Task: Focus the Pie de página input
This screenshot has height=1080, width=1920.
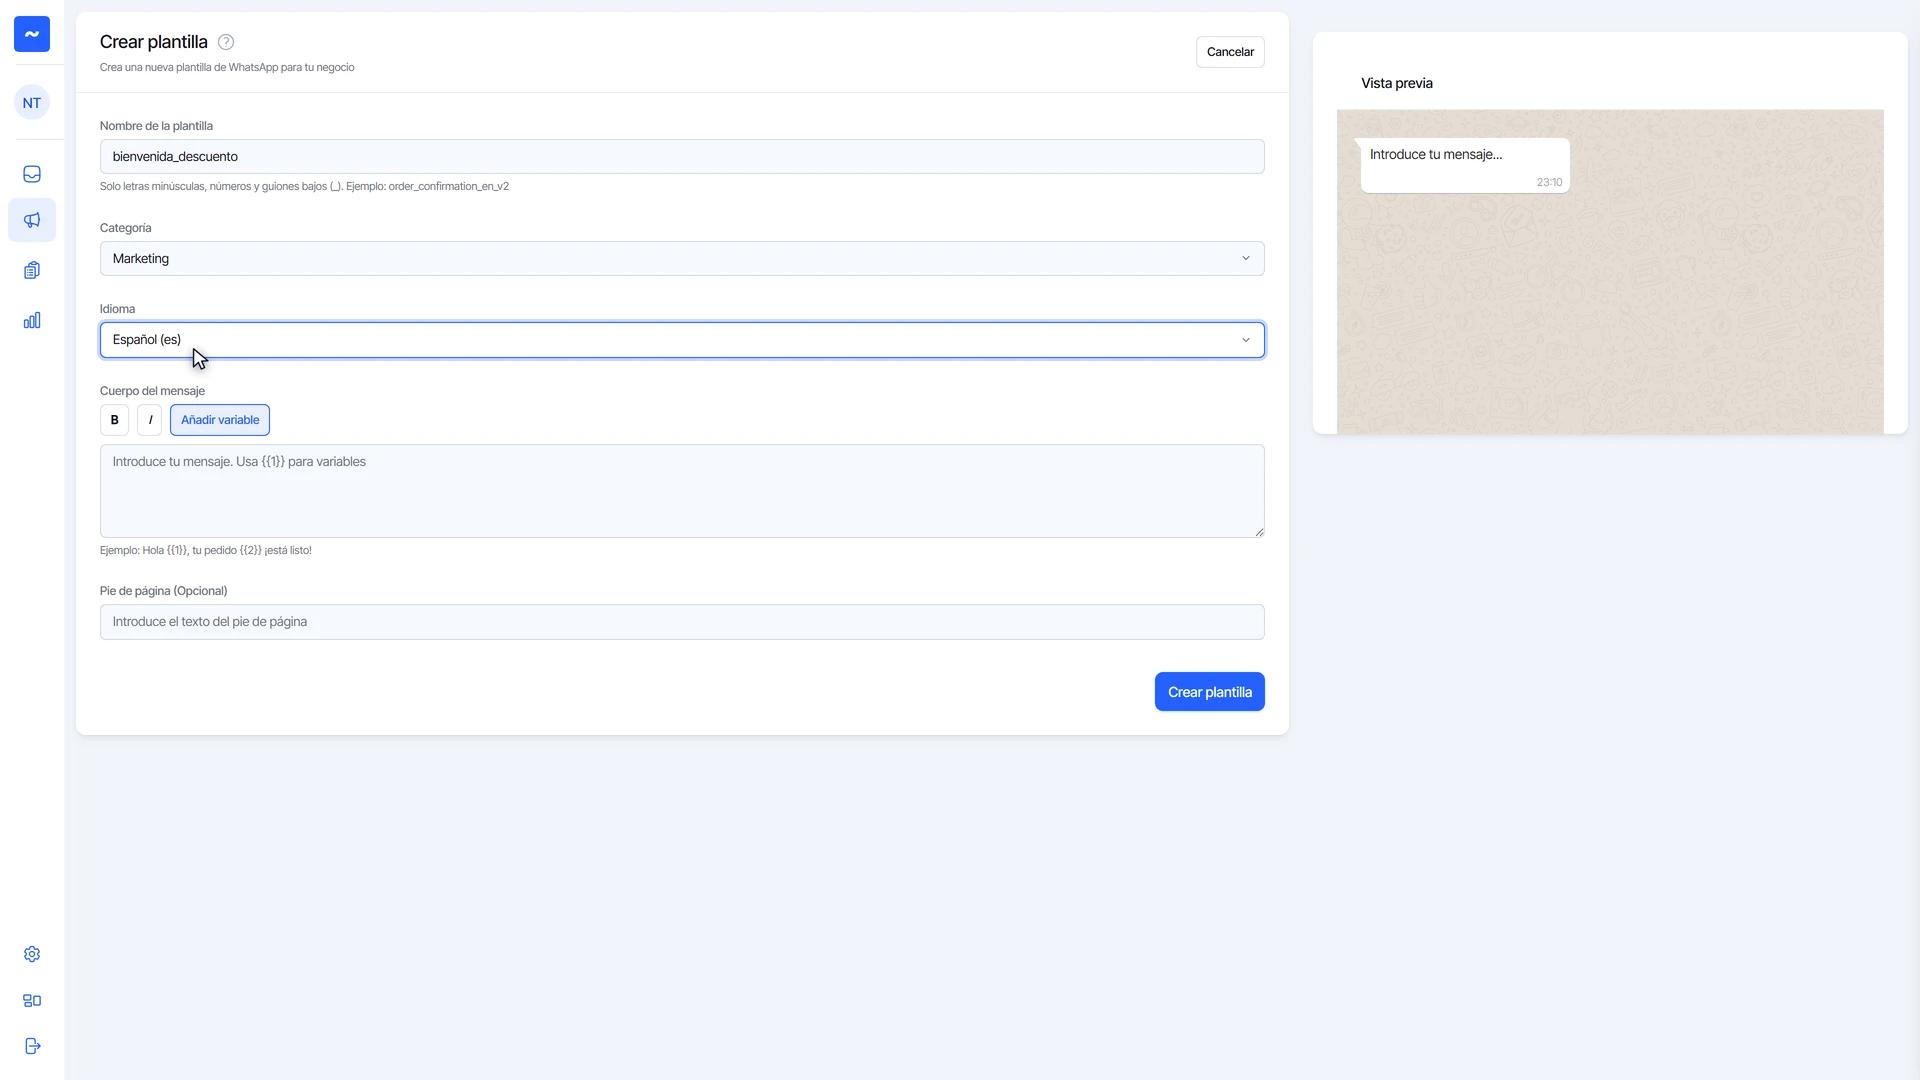Action: [x=682, y=622]
